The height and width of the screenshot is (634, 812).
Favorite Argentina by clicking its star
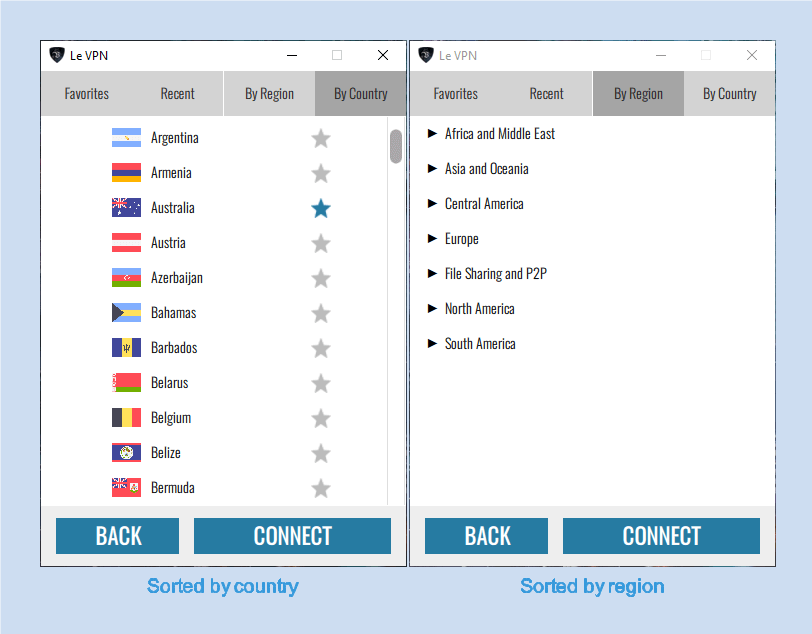(320, 138)
